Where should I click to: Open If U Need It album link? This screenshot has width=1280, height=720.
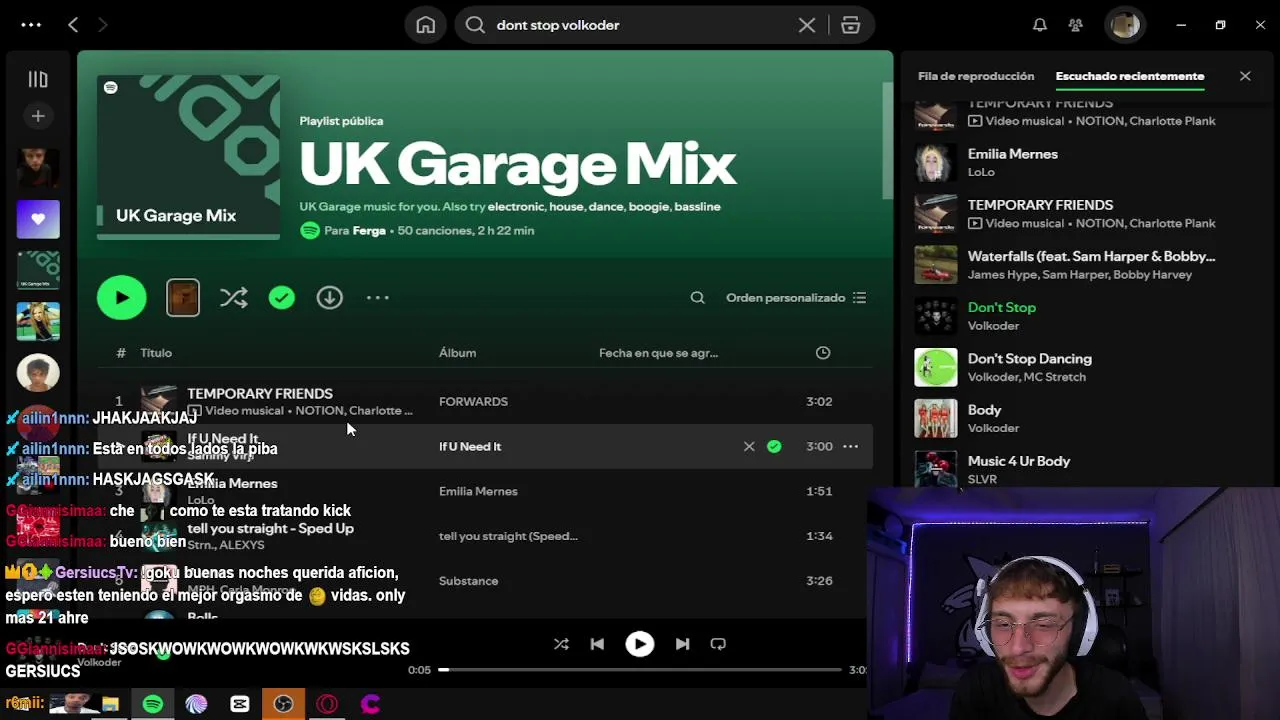pos(470,447)
